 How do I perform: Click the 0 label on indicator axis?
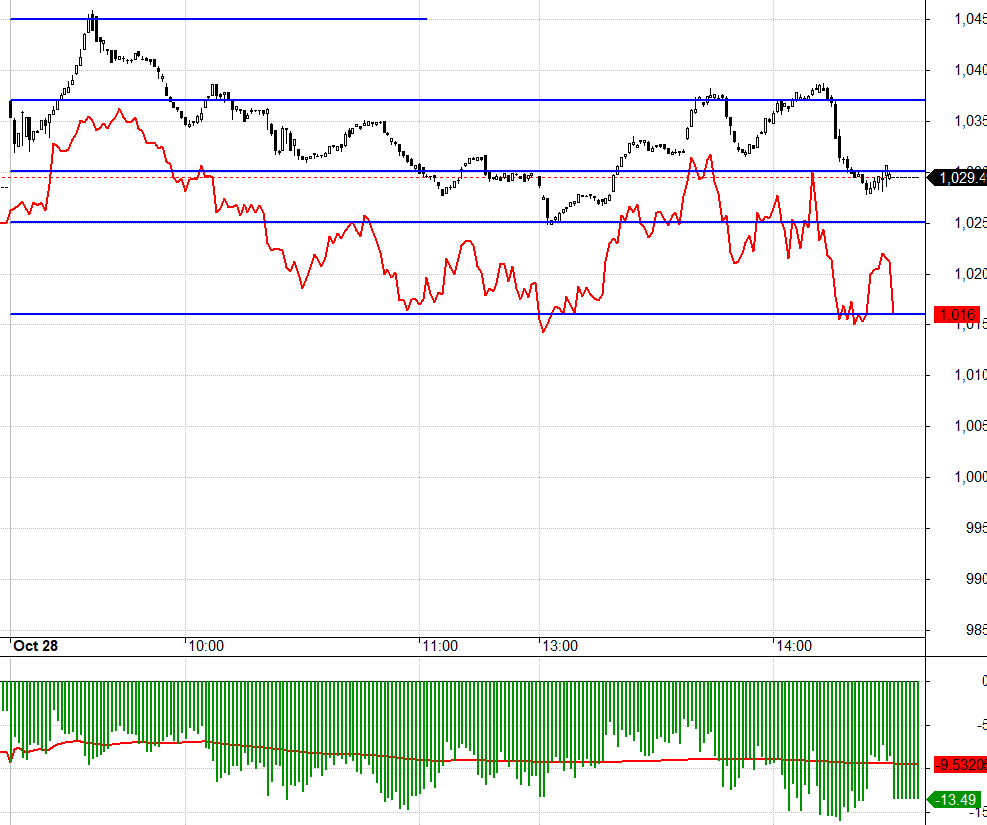(981, 681)
